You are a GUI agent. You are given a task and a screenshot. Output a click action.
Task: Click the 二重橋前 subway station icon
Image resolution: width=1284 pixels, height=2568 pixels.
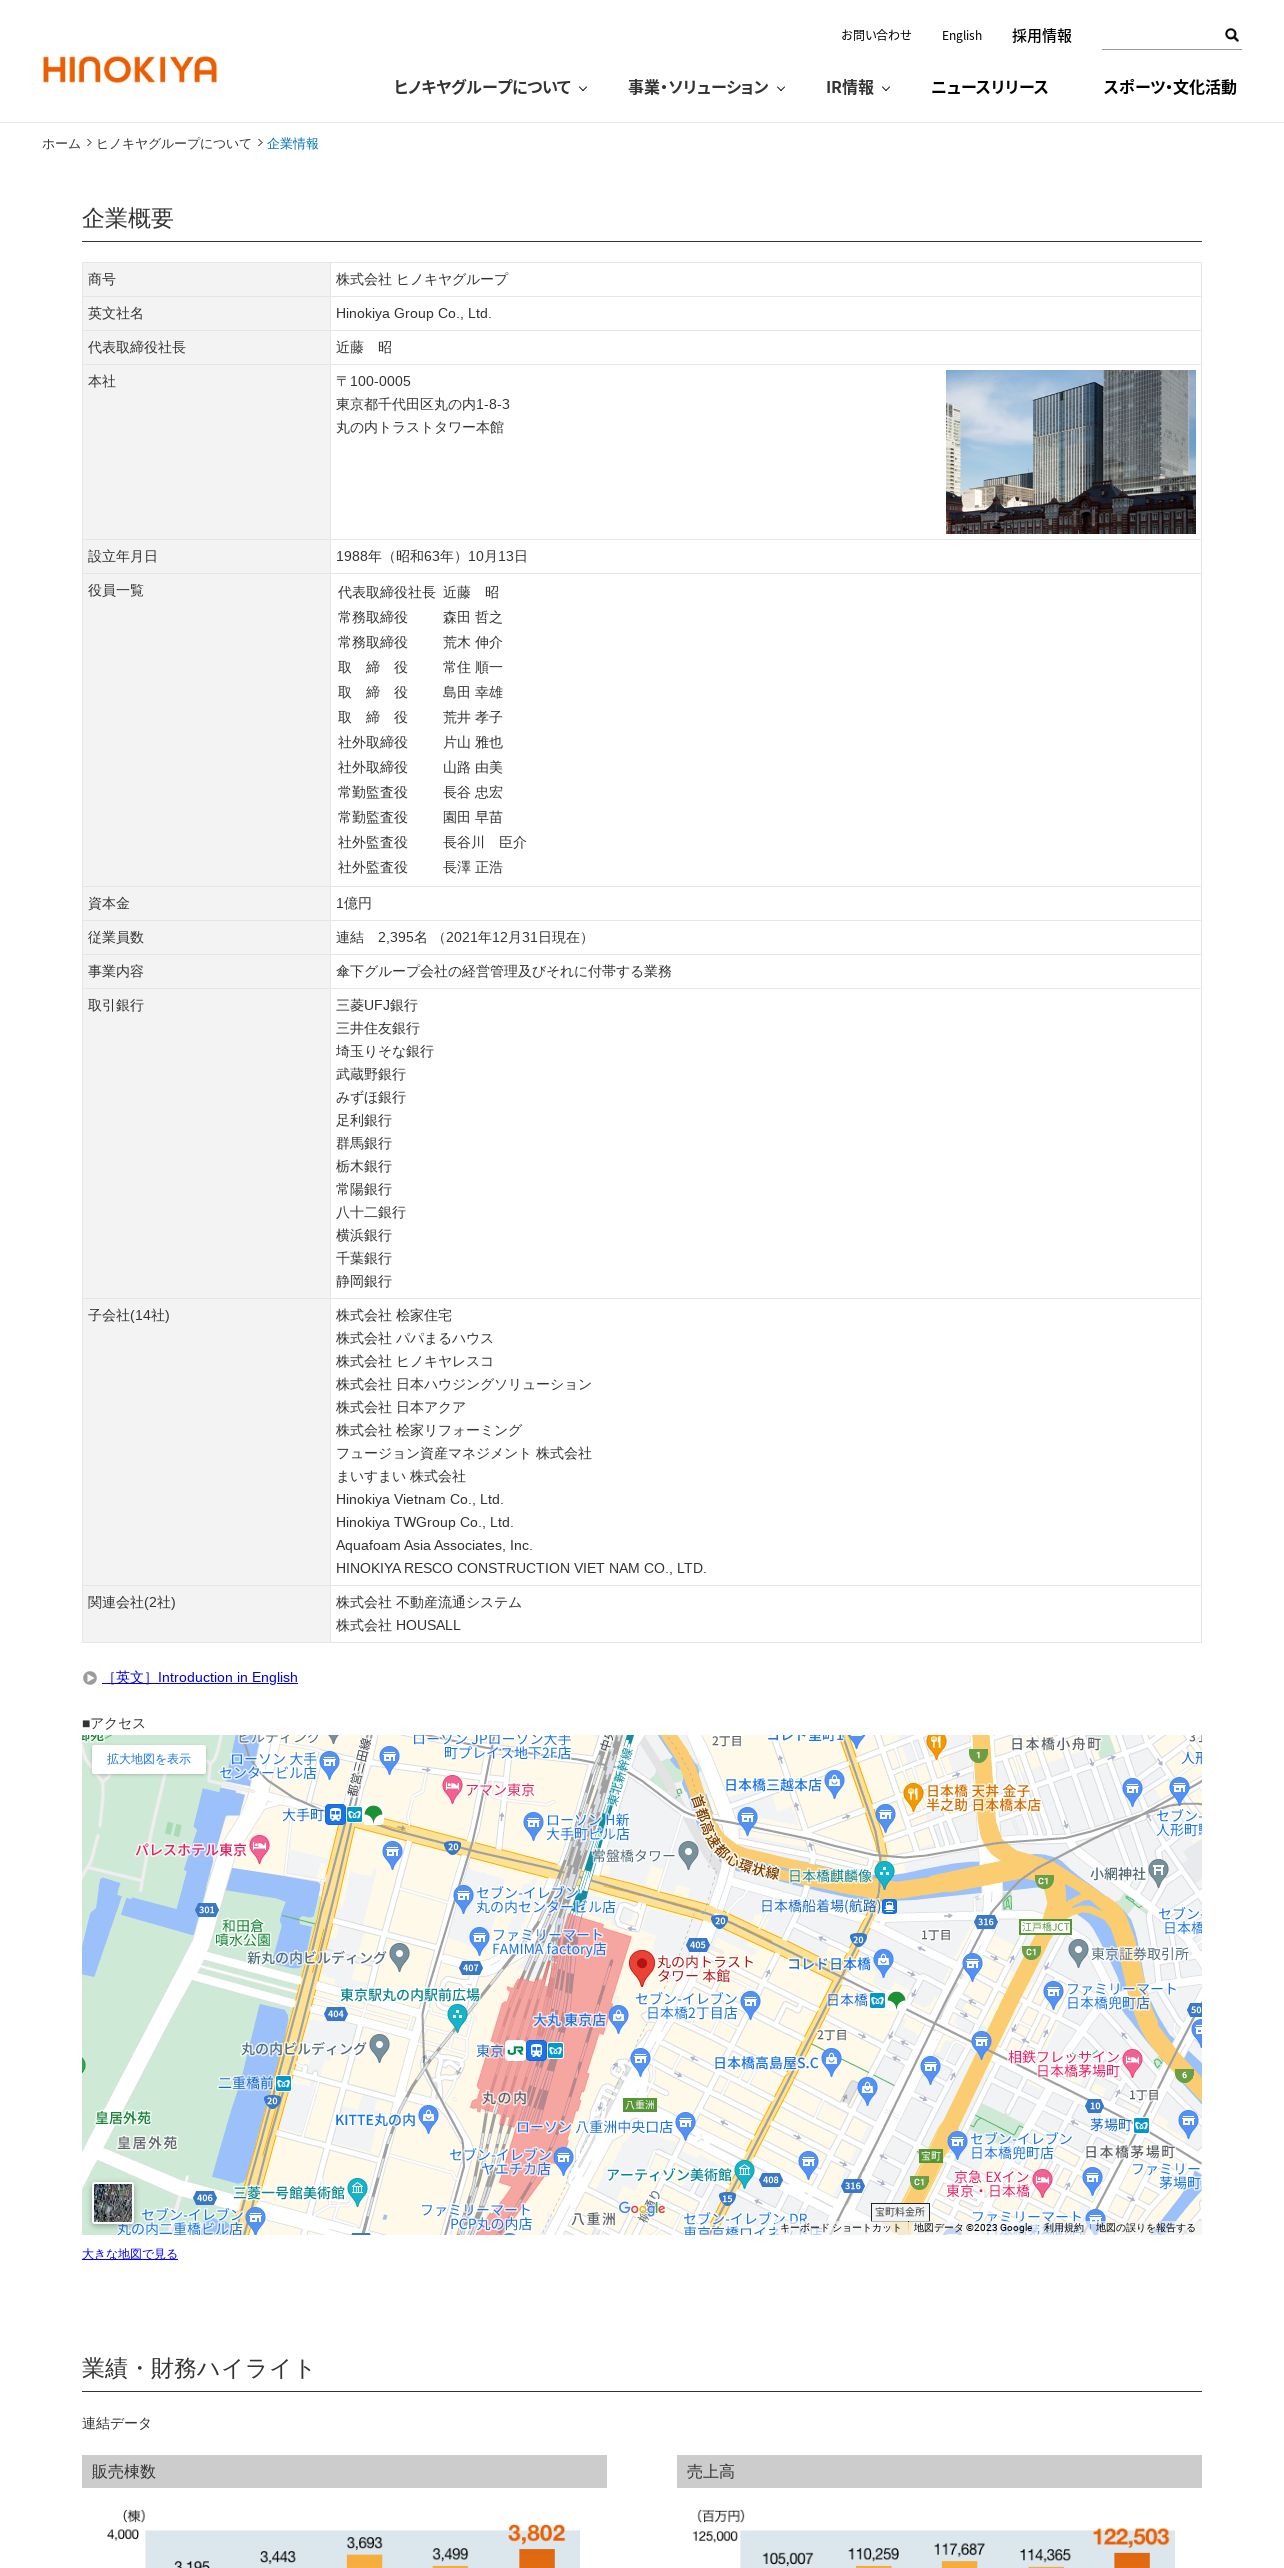(x=284, y=2083)
